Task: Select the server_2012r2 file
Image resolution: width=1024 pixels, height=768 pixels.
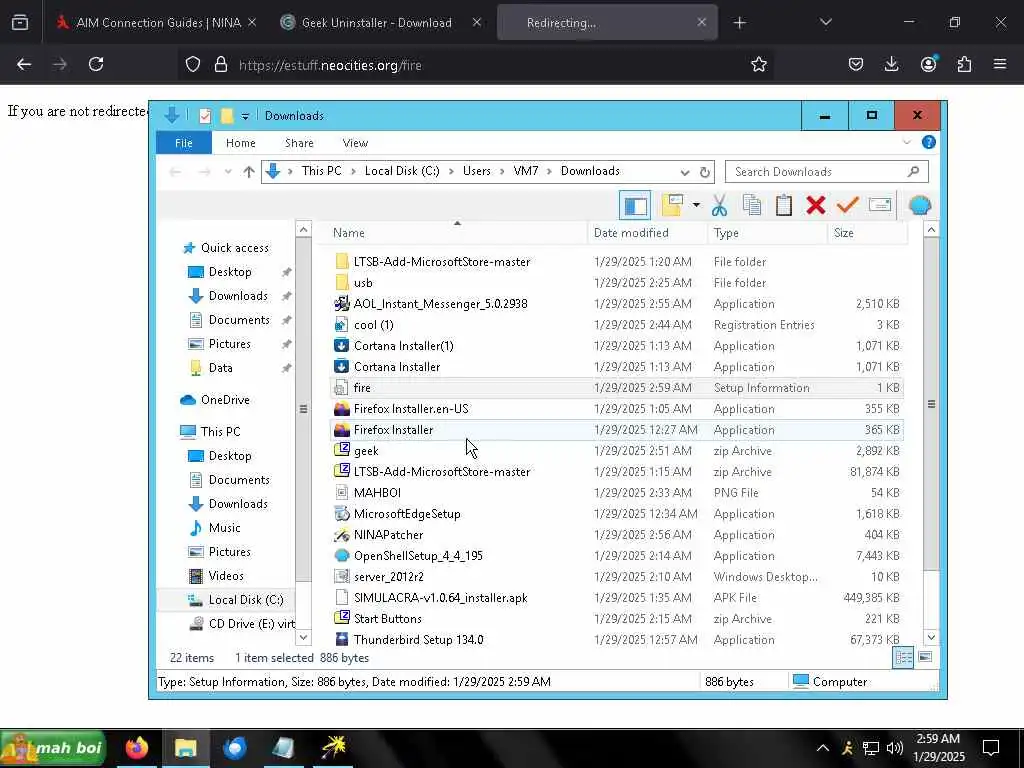Action: coord(389,577)
